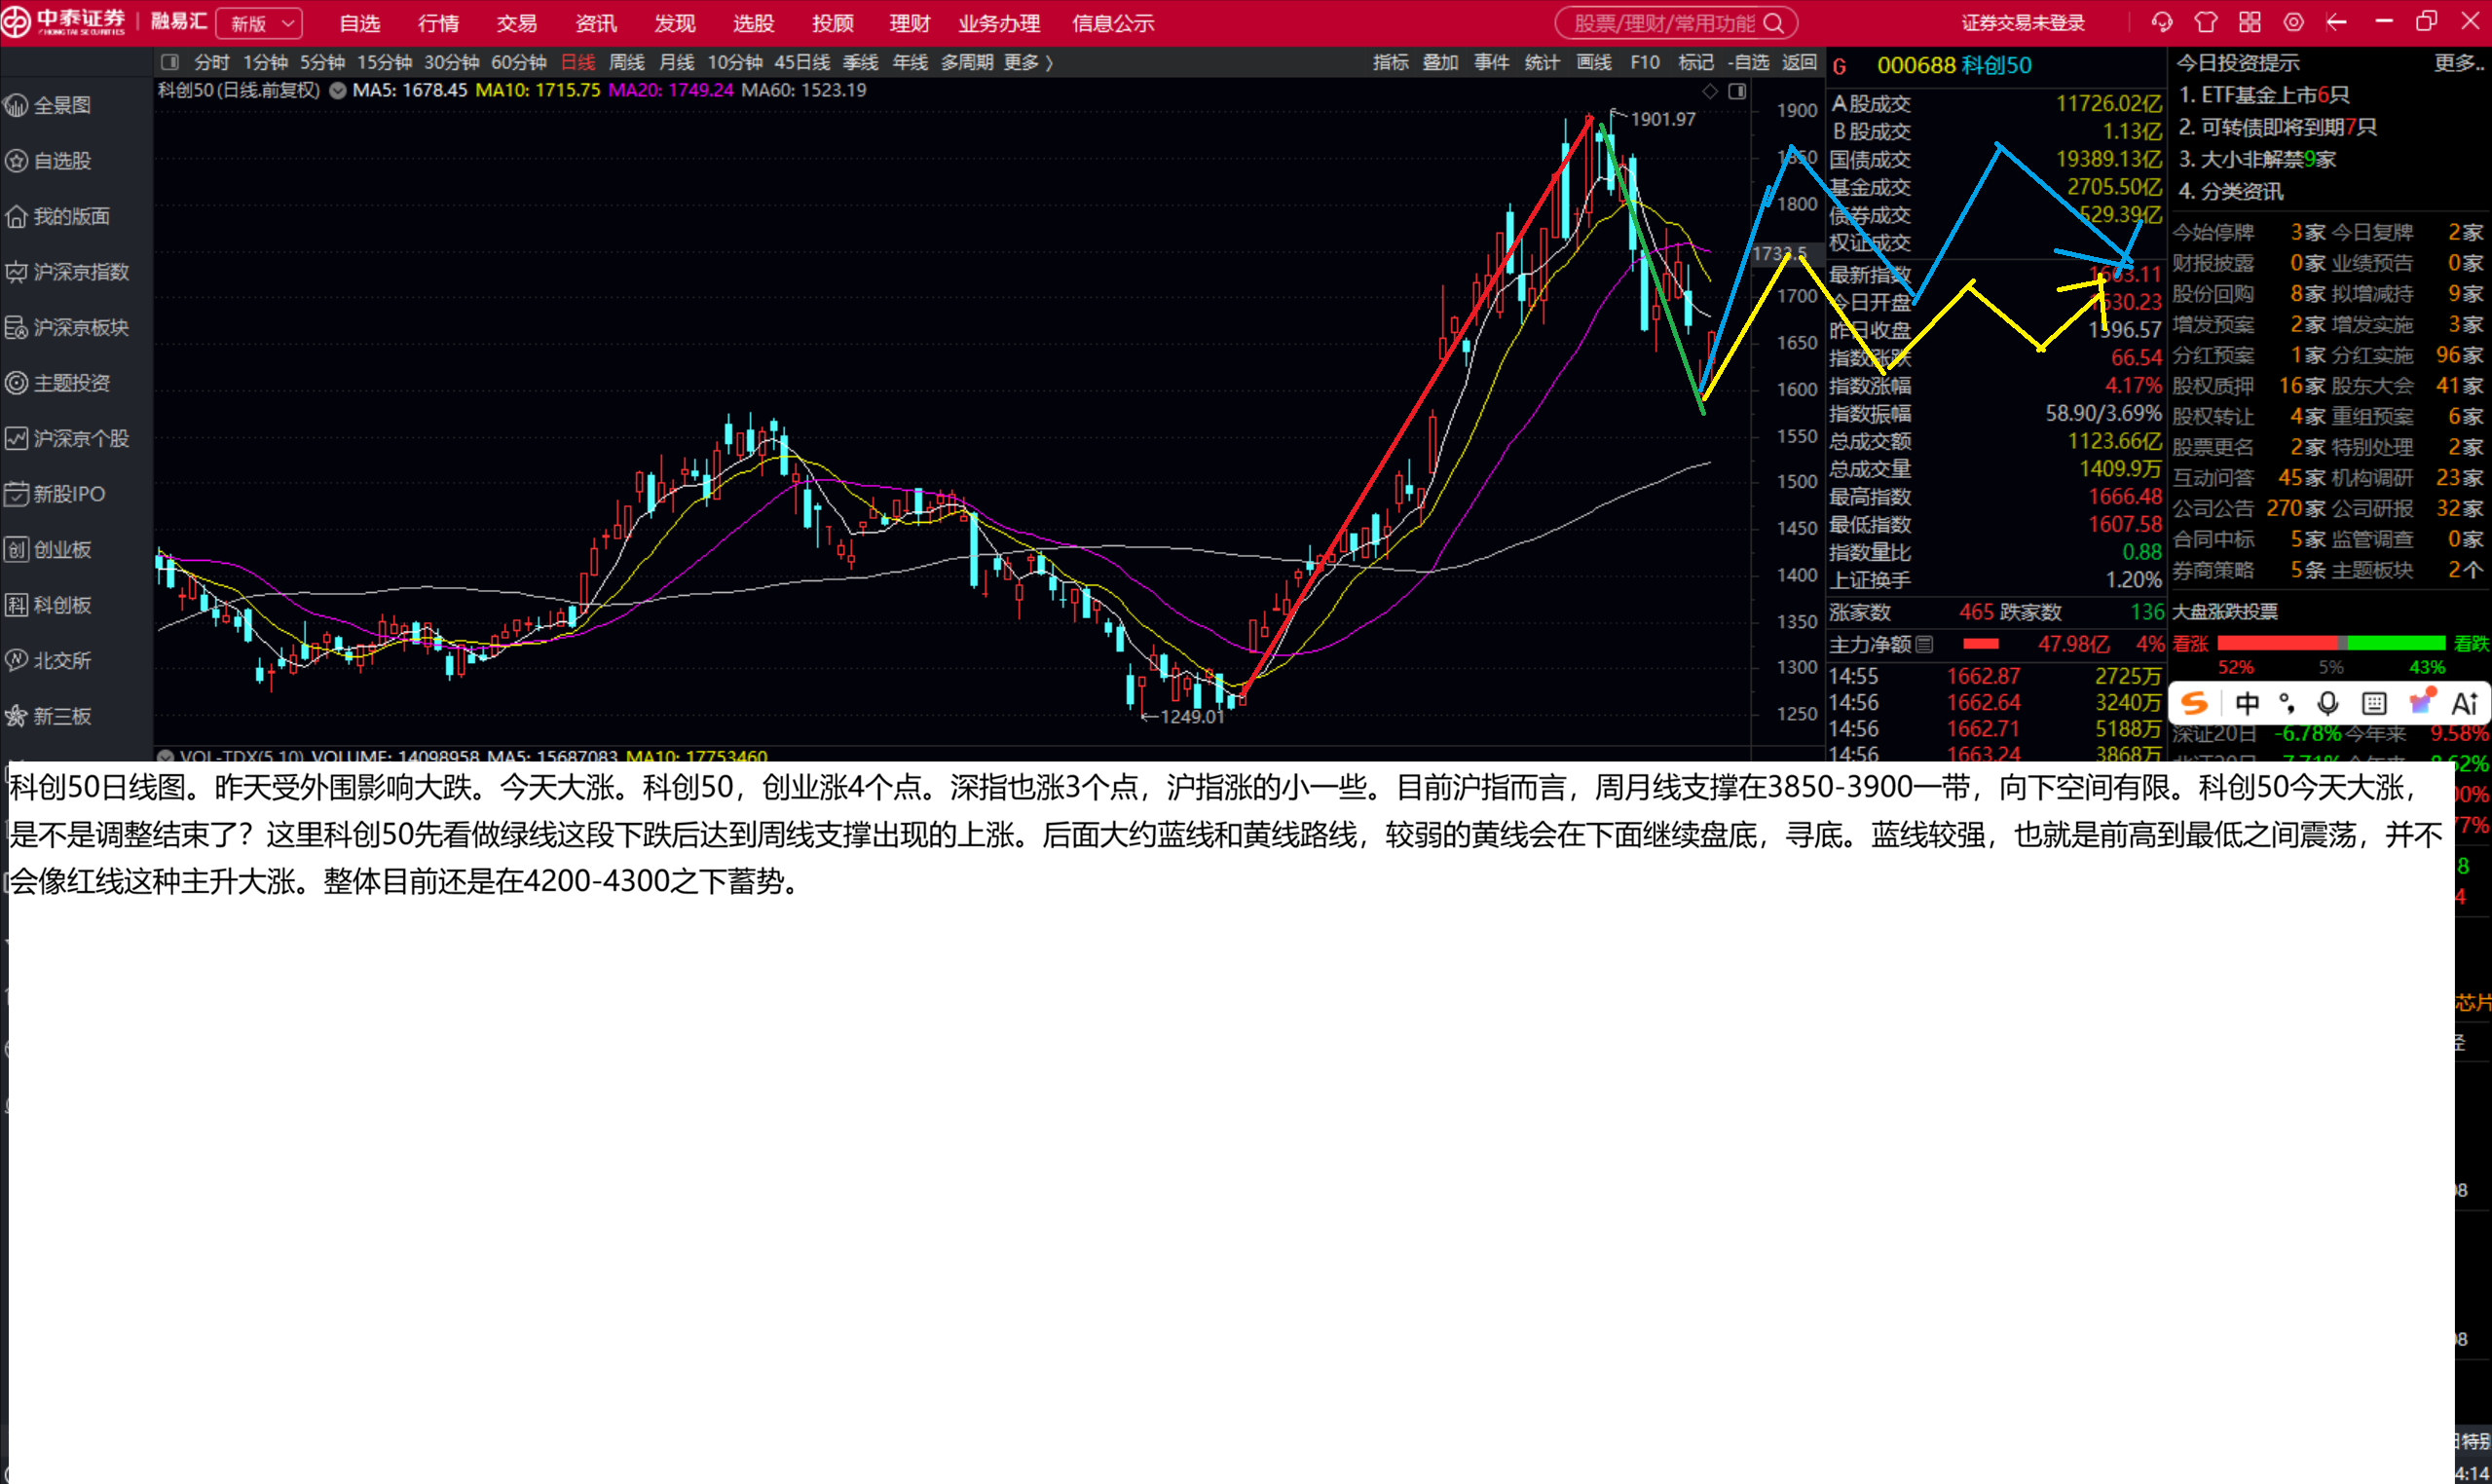2492x1484 pixels.
Task: Open the 交易 menu
Action: (517, 23)
